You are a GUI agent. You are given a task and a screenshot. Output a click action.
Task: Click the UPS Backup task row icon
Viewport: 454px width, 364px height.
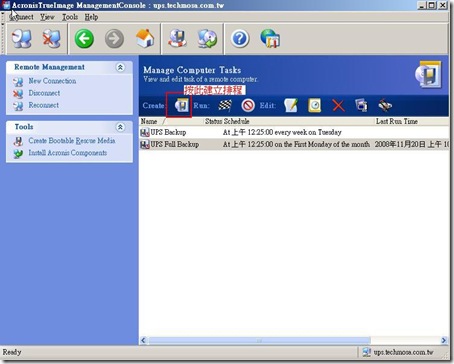(x=145, y=133)
